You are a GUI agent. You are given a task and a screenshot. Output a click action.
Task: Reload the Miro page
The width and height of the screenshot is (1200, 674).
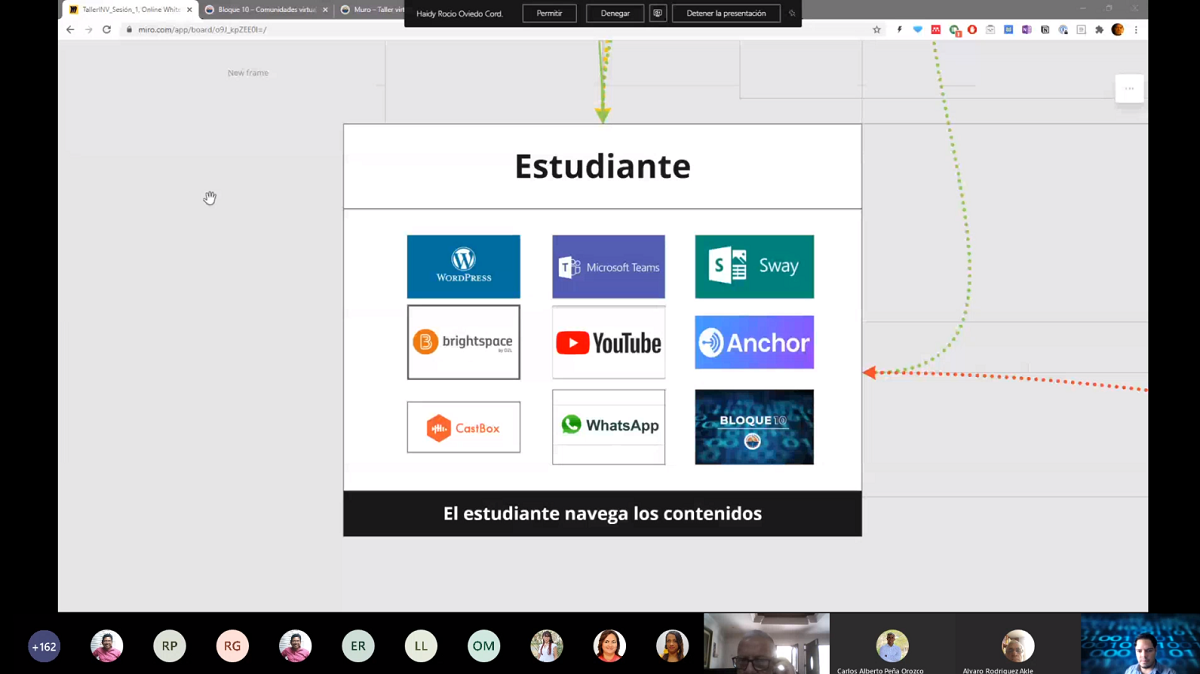tap(106, 30)
